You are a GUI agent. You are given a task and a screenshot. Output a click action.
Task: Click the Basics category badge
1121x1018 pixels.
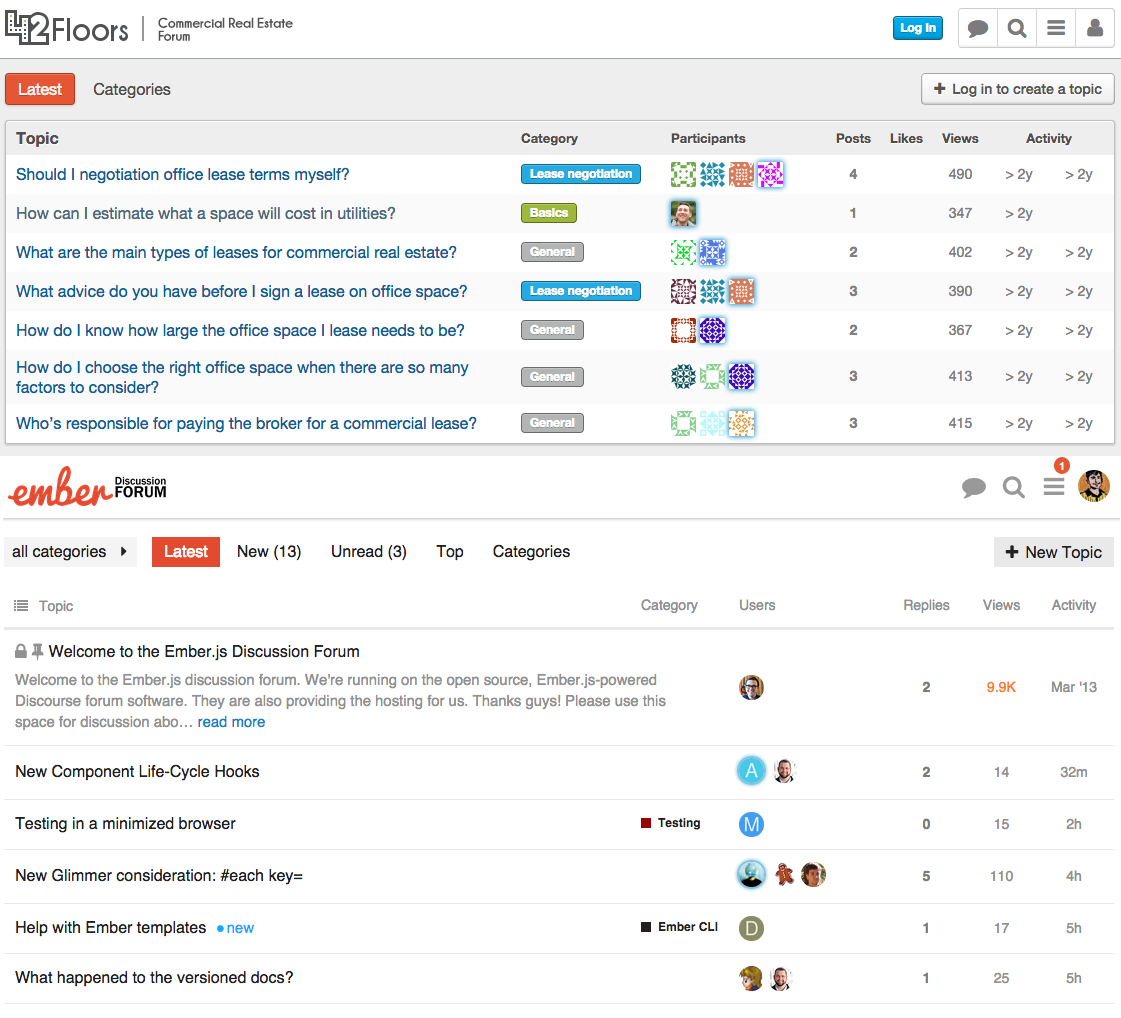(548, 212)
